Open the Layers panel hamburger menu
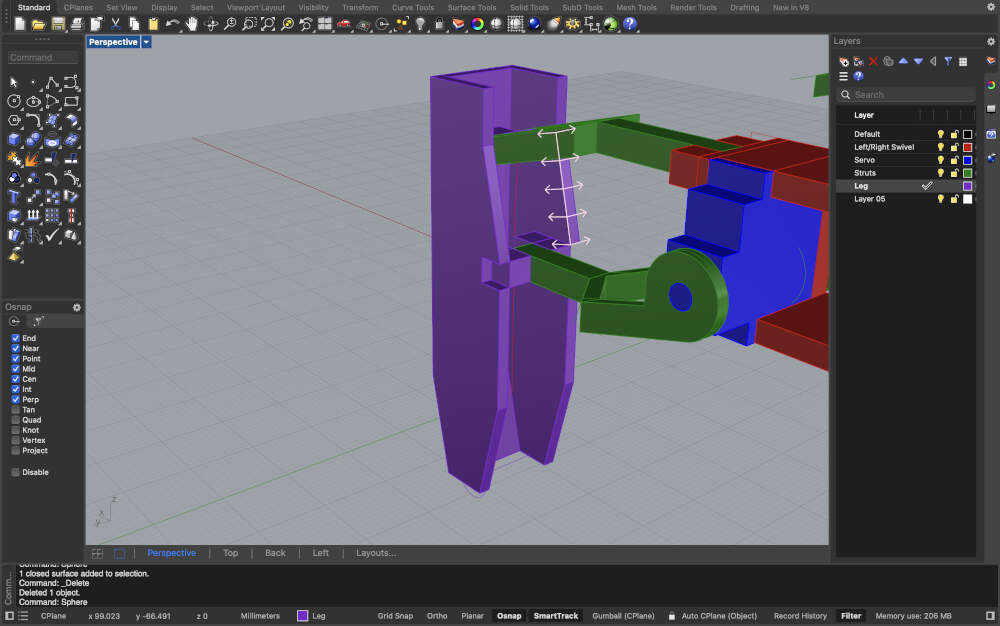This screenshot has width=1000, height=626. coord(843,76)
